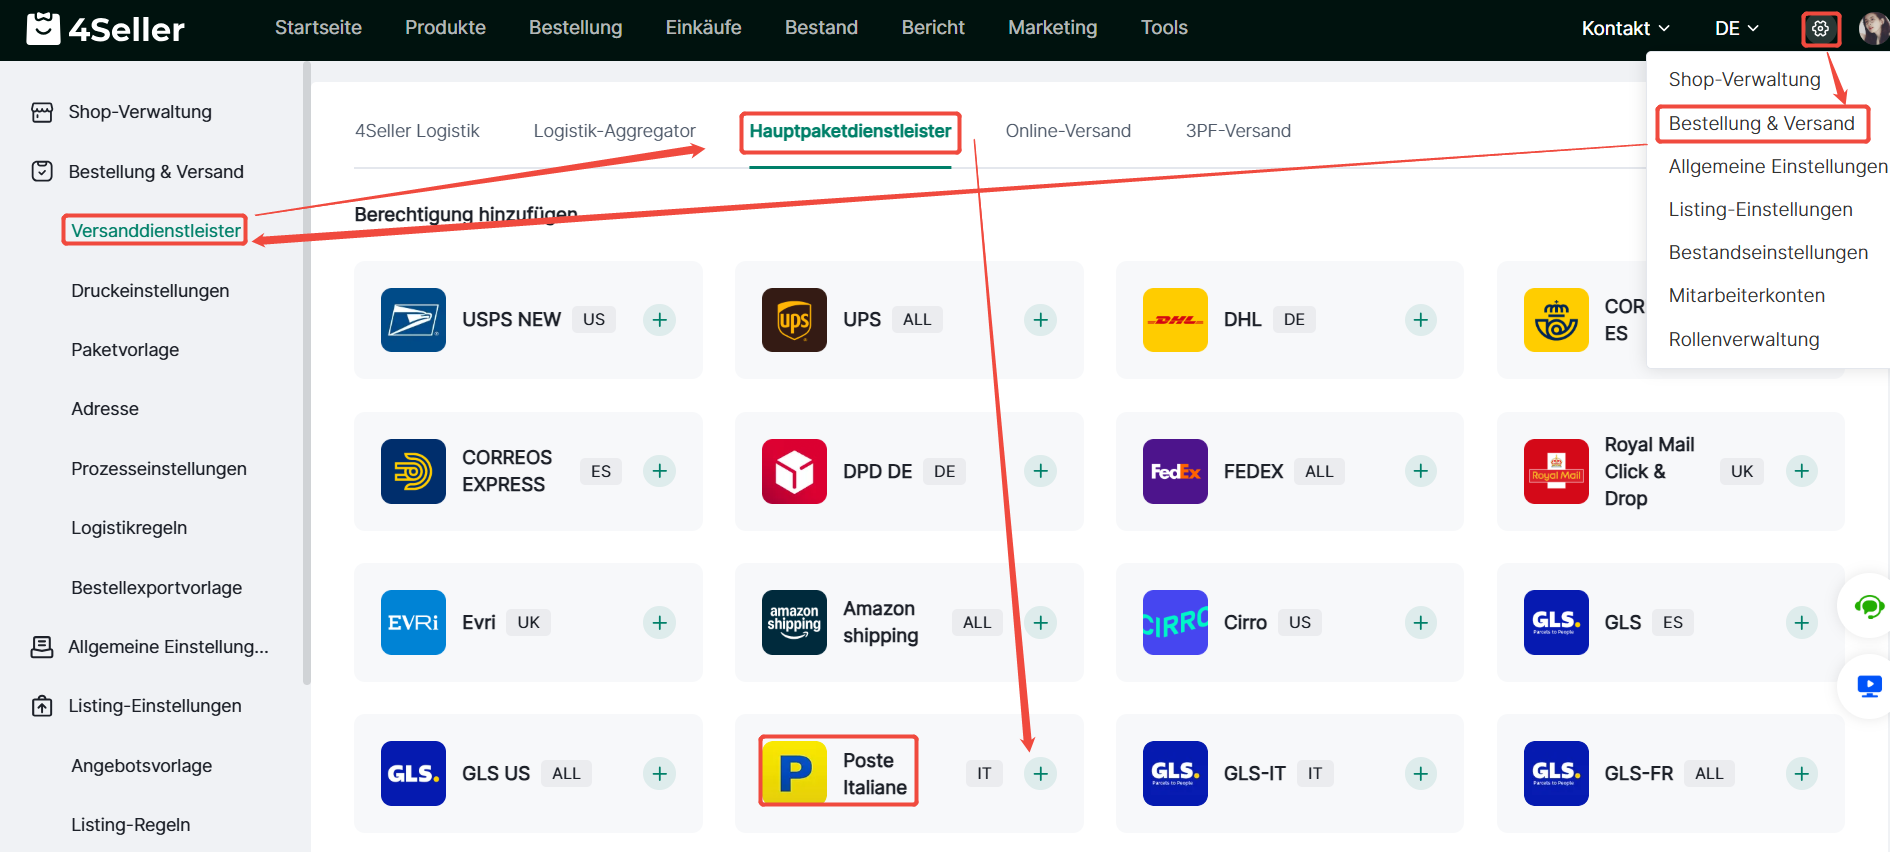Expand the Kontakt dropdown
This screenshot has height=852, width=1890.
click(x=1625, y=29)
